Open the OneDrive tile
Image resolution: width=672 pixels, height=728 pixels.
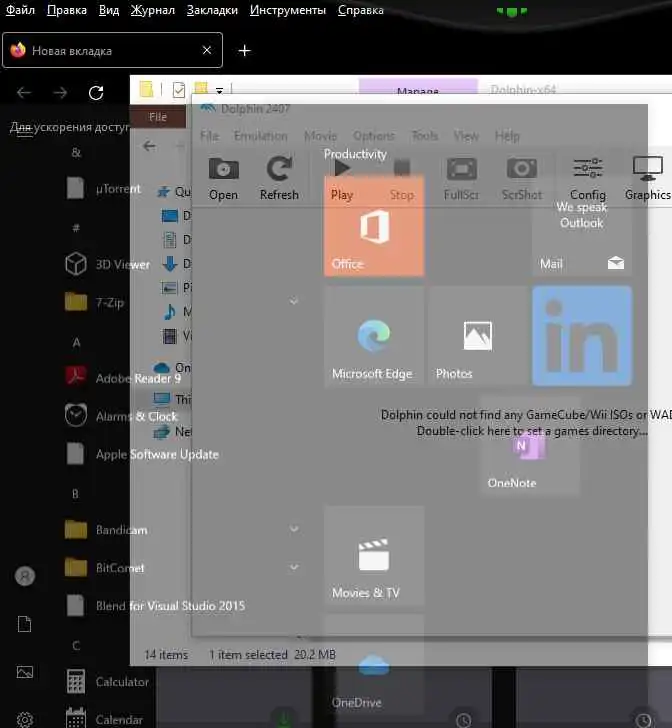[374, 665]
